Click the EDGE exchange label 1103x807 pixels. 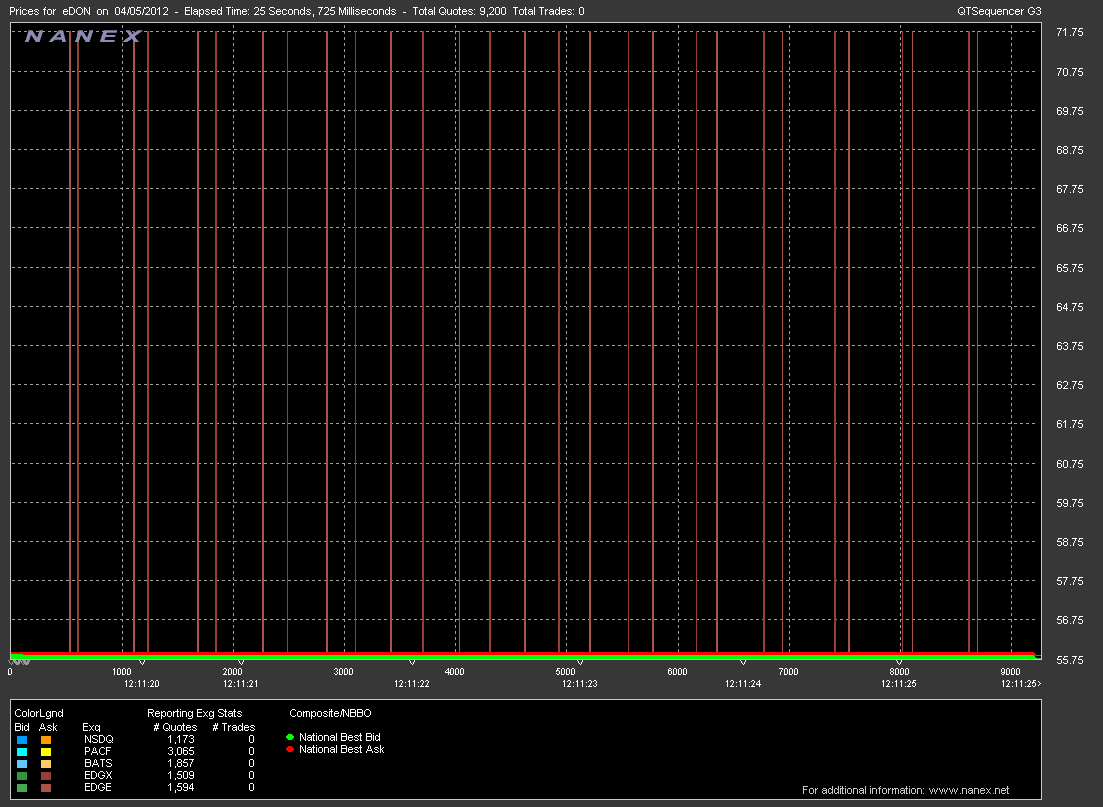[98, 787]
